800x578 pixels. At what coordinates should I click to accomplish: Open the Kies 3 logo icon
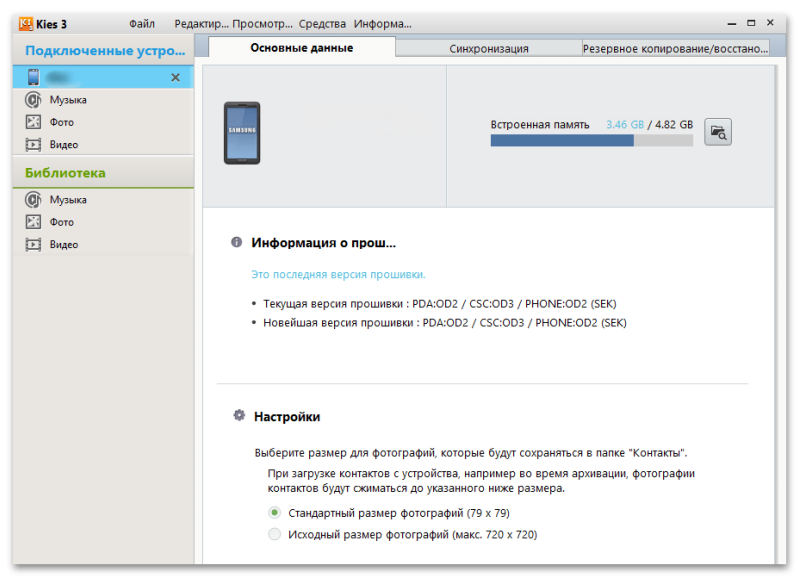pyautogui.click(x=26, y=24)
